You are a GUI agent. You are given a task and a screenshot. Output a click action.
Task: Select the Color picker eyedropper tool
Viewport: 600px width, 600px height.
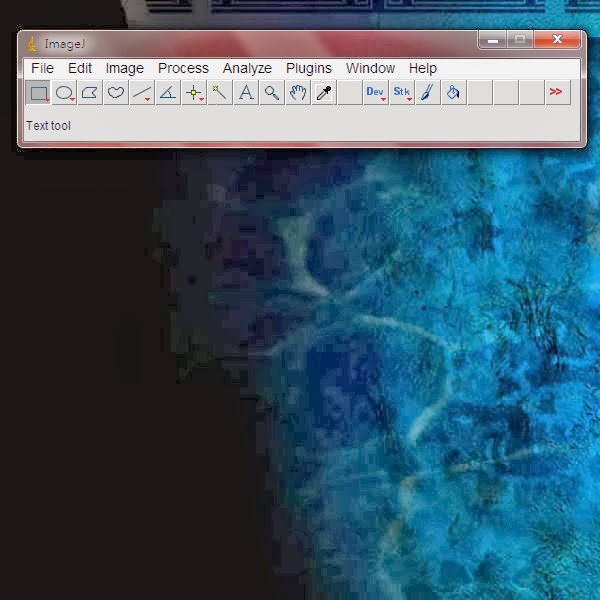(324, 92)
